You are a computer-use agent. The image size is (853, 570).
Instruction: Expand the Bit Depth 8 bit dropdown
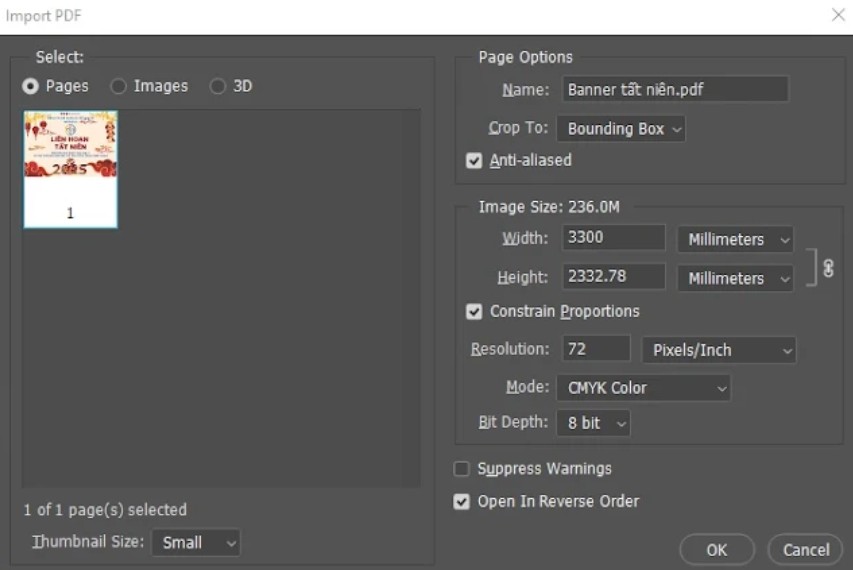pos(595,423)
